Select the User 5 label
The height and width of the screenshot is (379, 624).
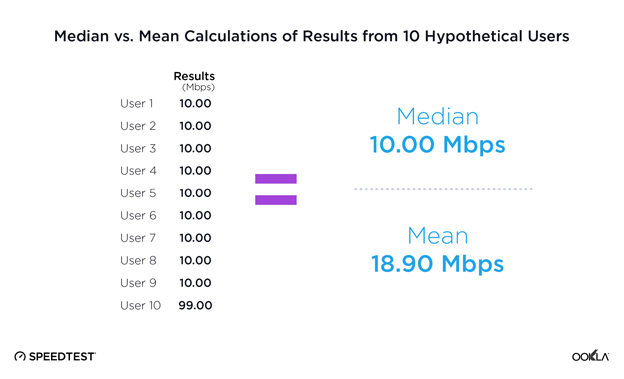point(138,193)
